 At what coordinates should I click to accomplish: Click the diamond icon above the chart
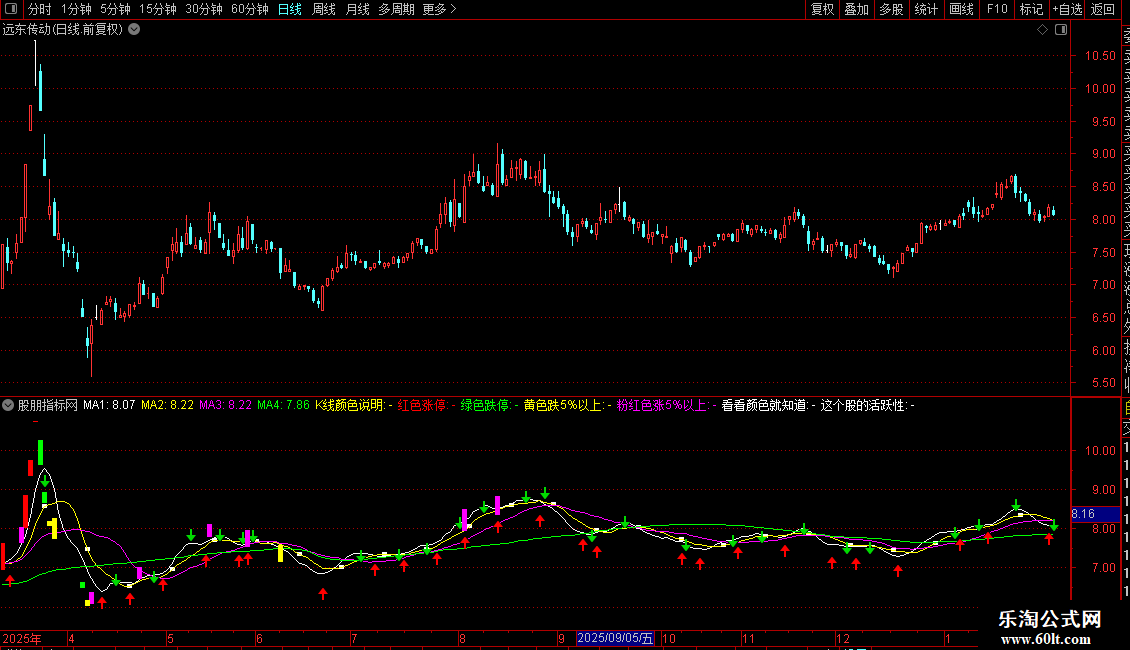tap(1042, 30)
